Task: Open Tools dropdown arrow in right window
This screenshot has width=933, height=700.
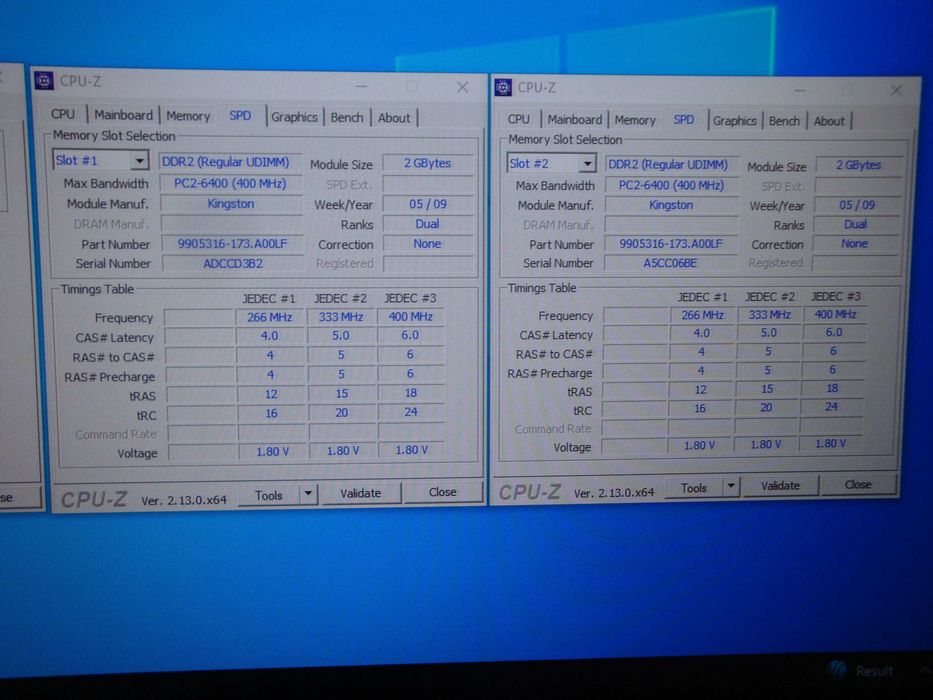Action: pyautogui.click(x=731, y=487)
